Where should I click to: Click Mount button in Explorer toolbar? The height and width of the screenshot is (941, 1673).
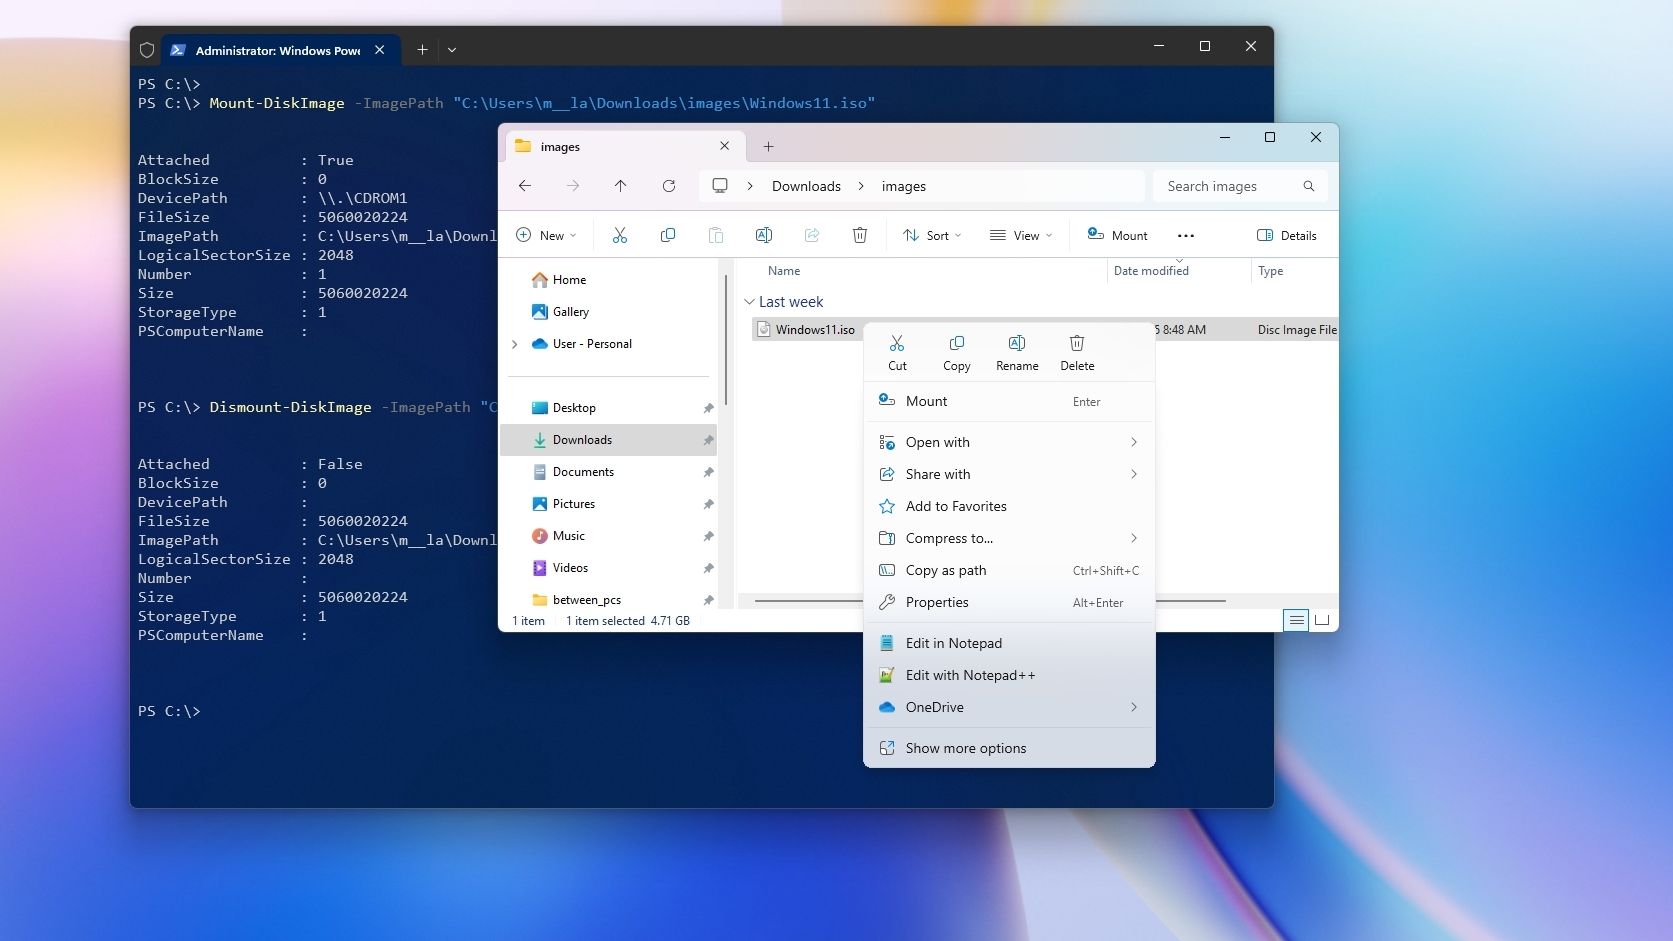pos(1118,235)
